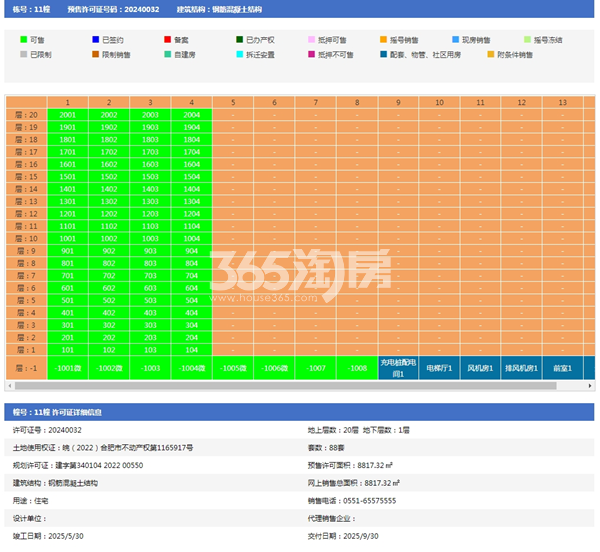Image resolution: width=600 pixels, height=552 pixels.
Task: Click the sales phone 0551-65575555
Action: [x=369, y=501]
